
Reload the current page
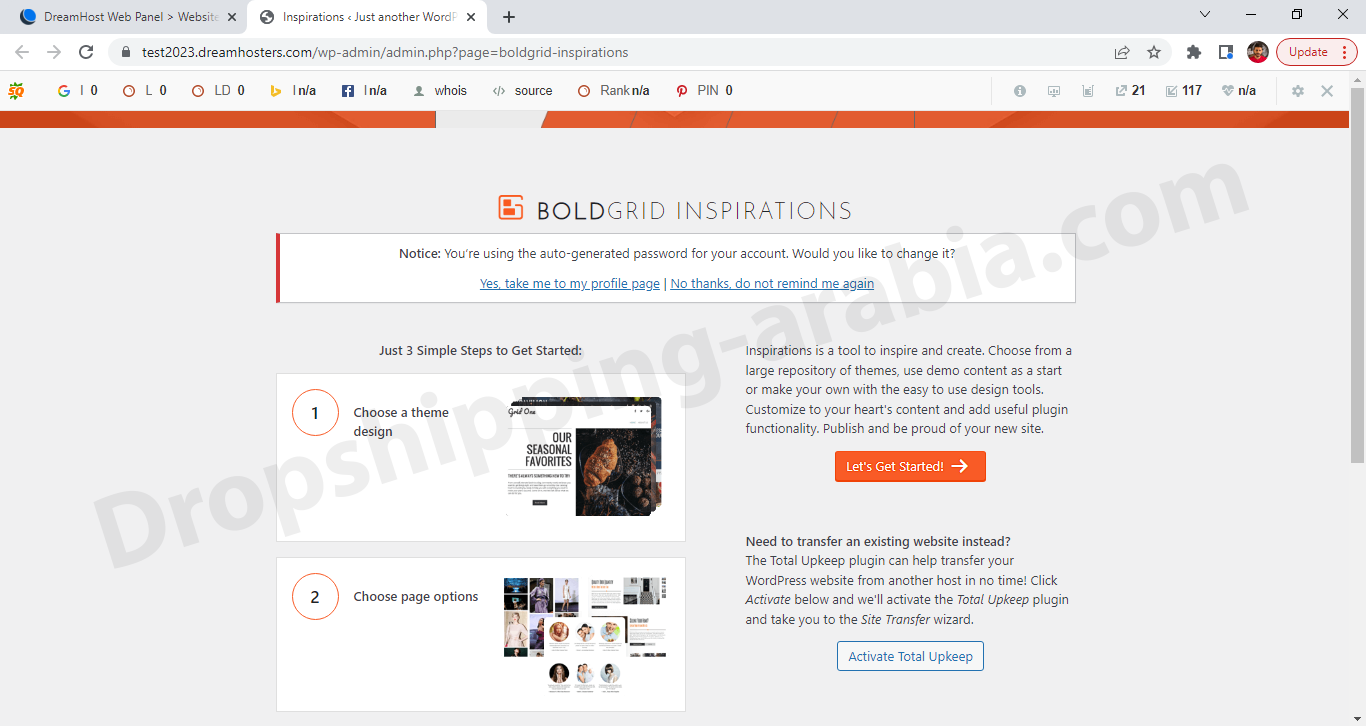click(x=86, y=52)
